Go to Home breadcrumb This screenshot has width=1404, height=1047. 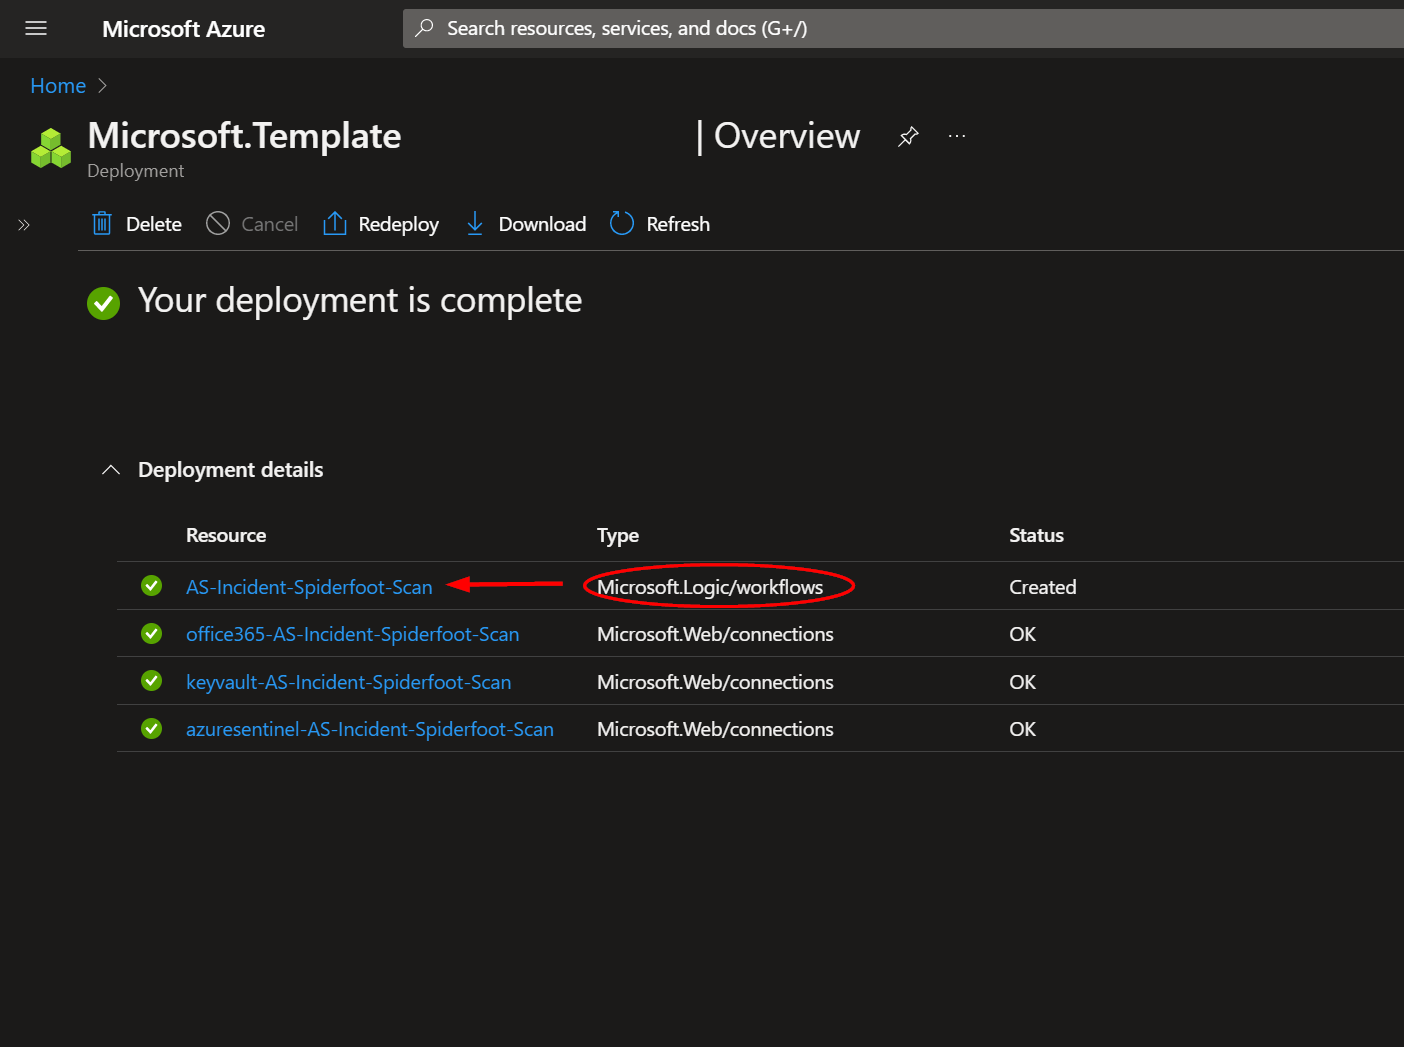pos(58,86)
